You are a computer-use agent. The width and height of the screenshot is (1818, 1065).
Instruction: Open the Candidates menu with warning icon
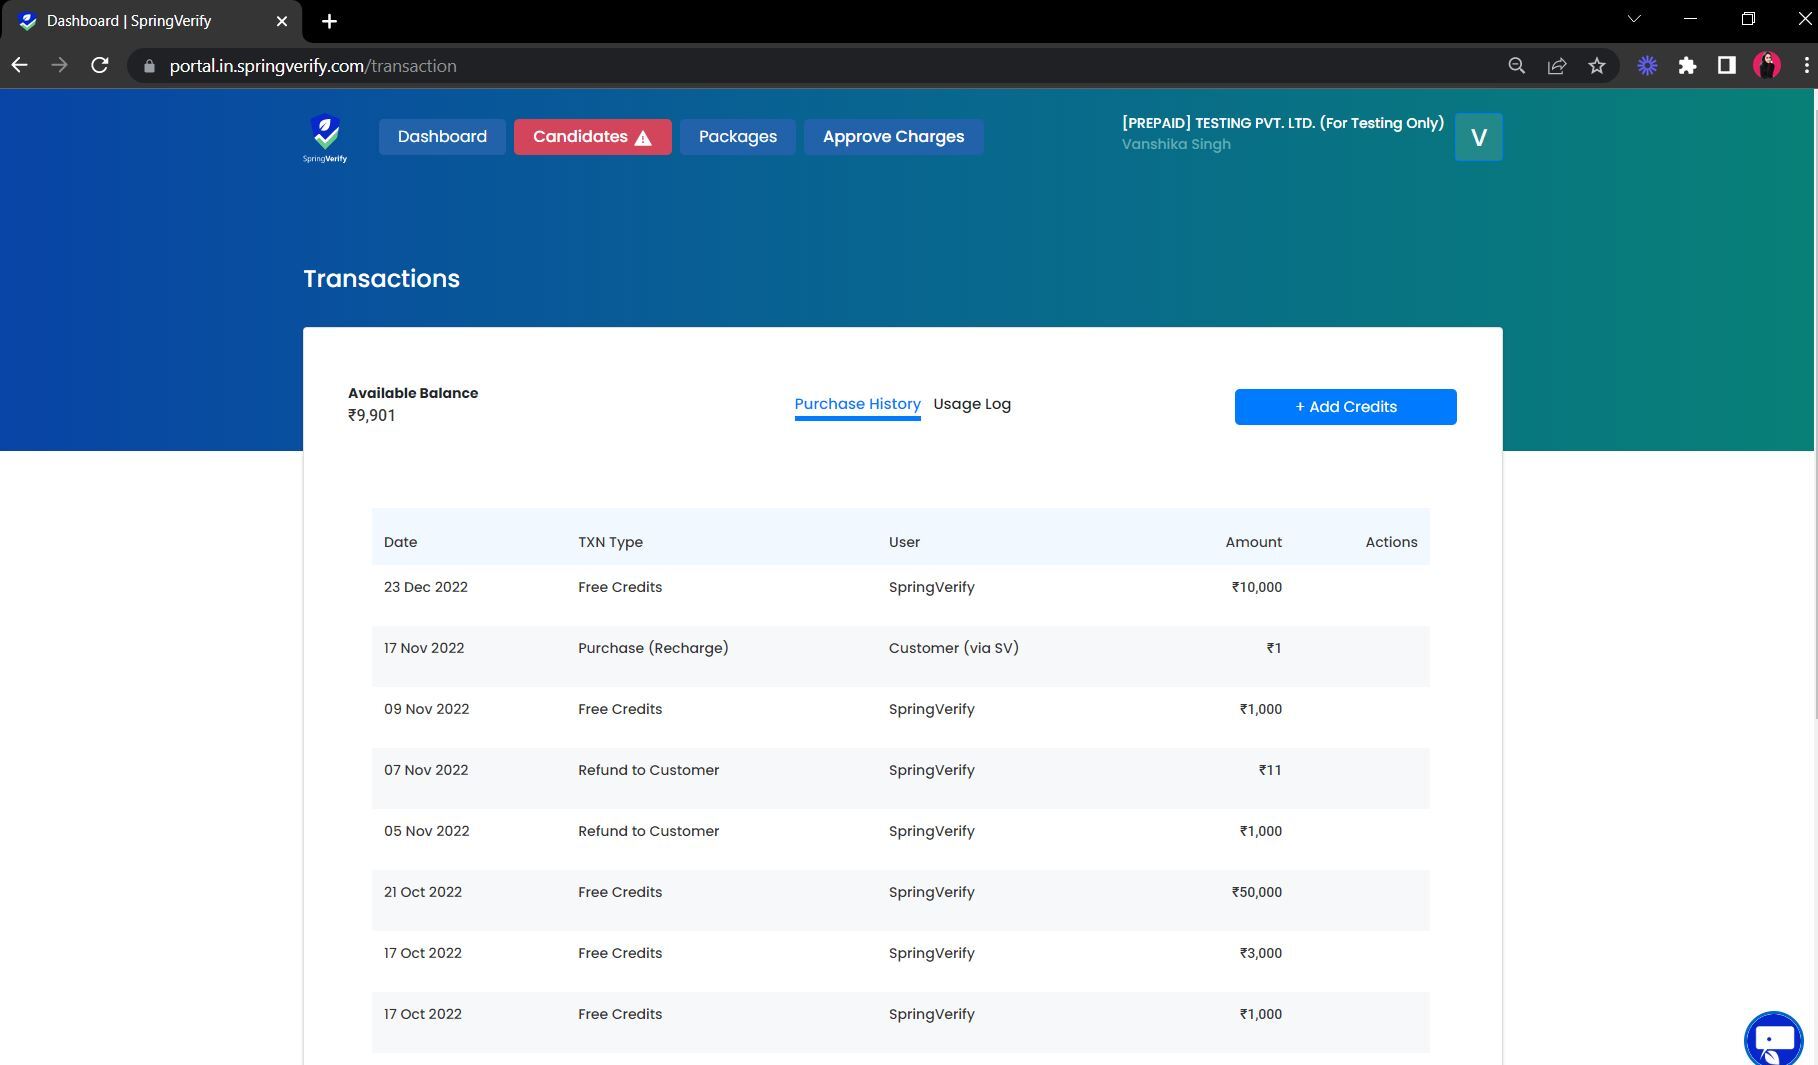point(592,136)
